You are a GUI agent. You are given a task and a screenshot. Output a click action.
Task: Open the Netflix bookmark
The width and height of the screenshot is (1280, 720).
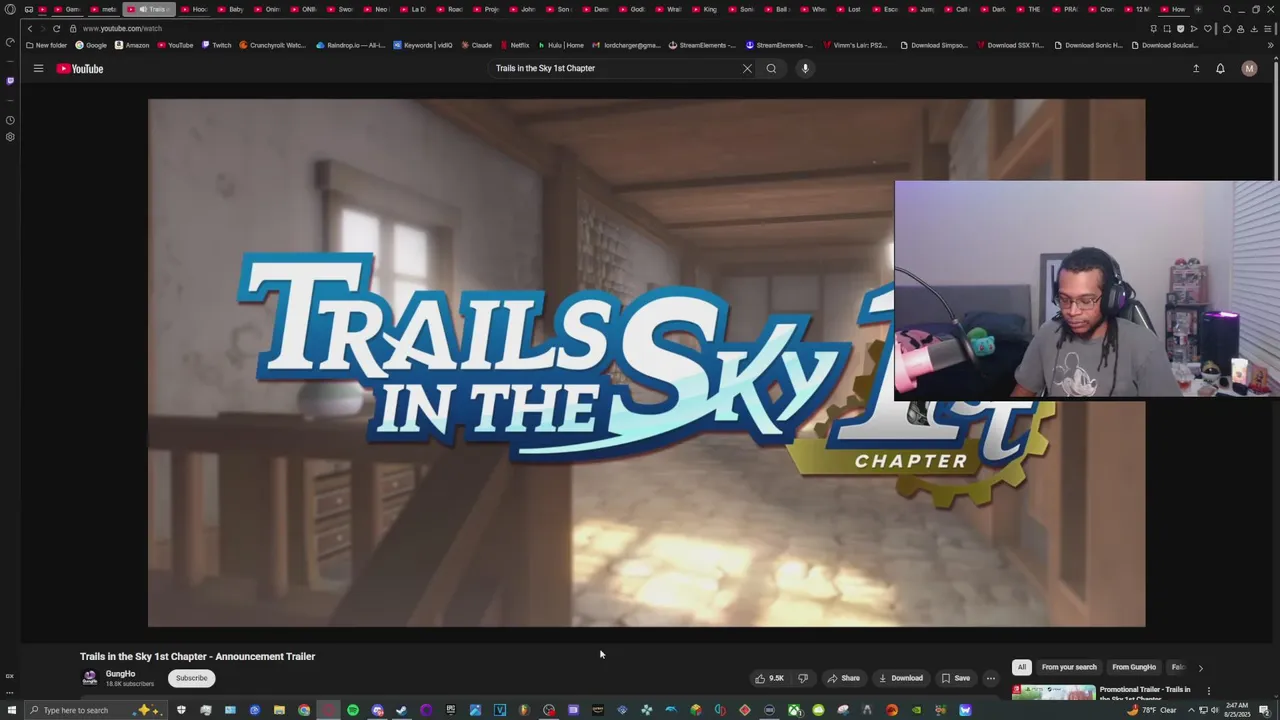tap(514, 45)
